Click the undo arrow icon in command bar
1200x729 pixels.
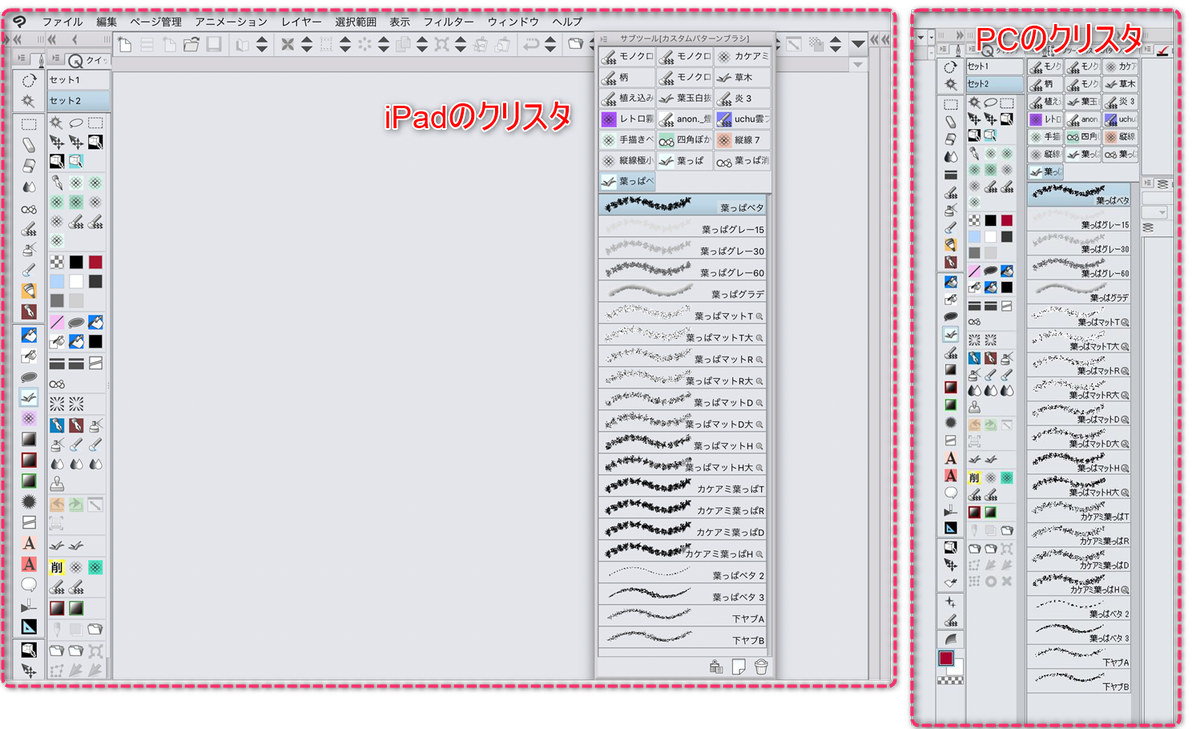click(x=531, y=44)
